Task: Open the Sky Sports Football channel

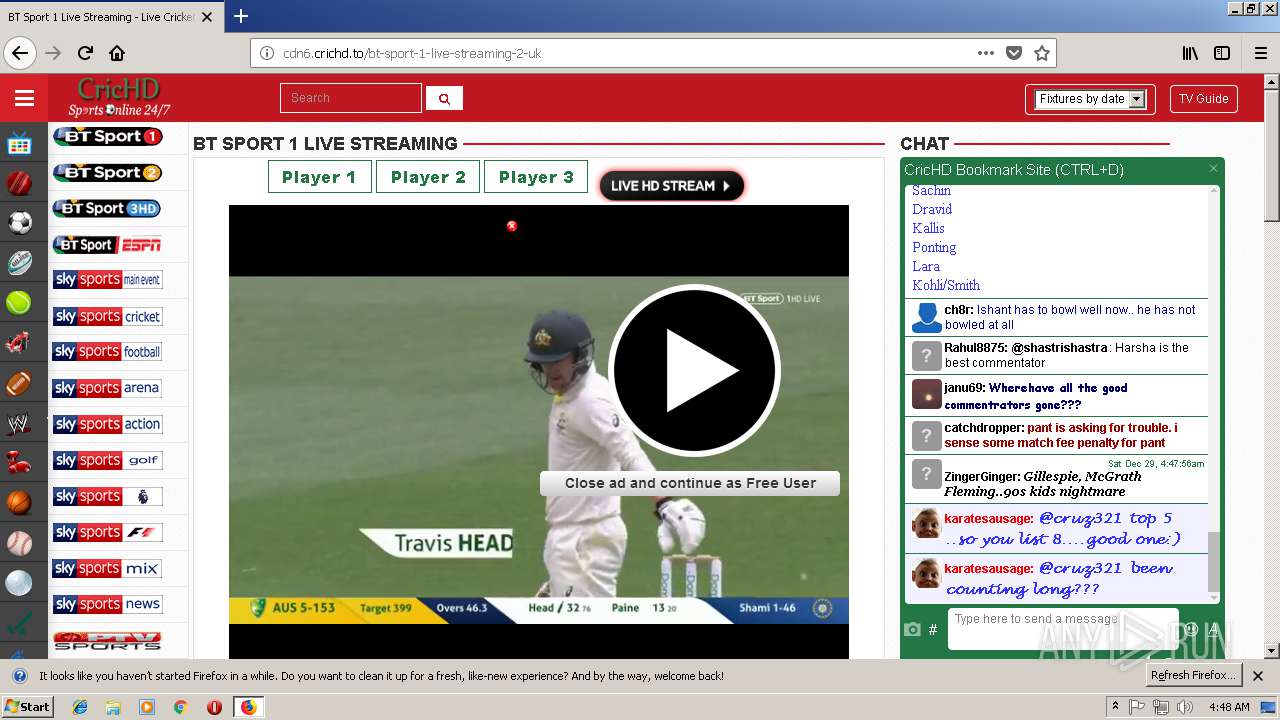Action: pos(107,352)
